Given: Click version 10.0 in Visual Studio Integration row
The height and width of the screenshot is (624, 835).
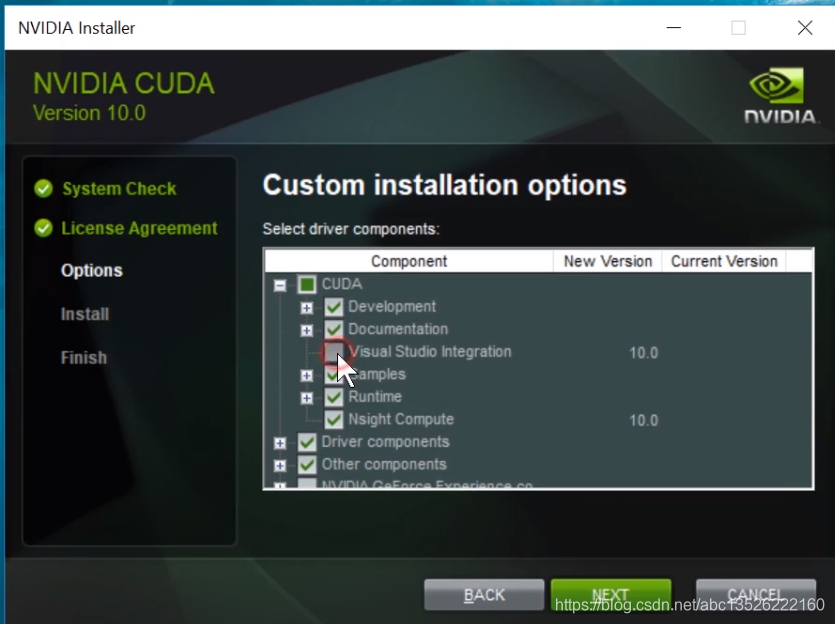Looking at the screenshot, I should 643,353.
